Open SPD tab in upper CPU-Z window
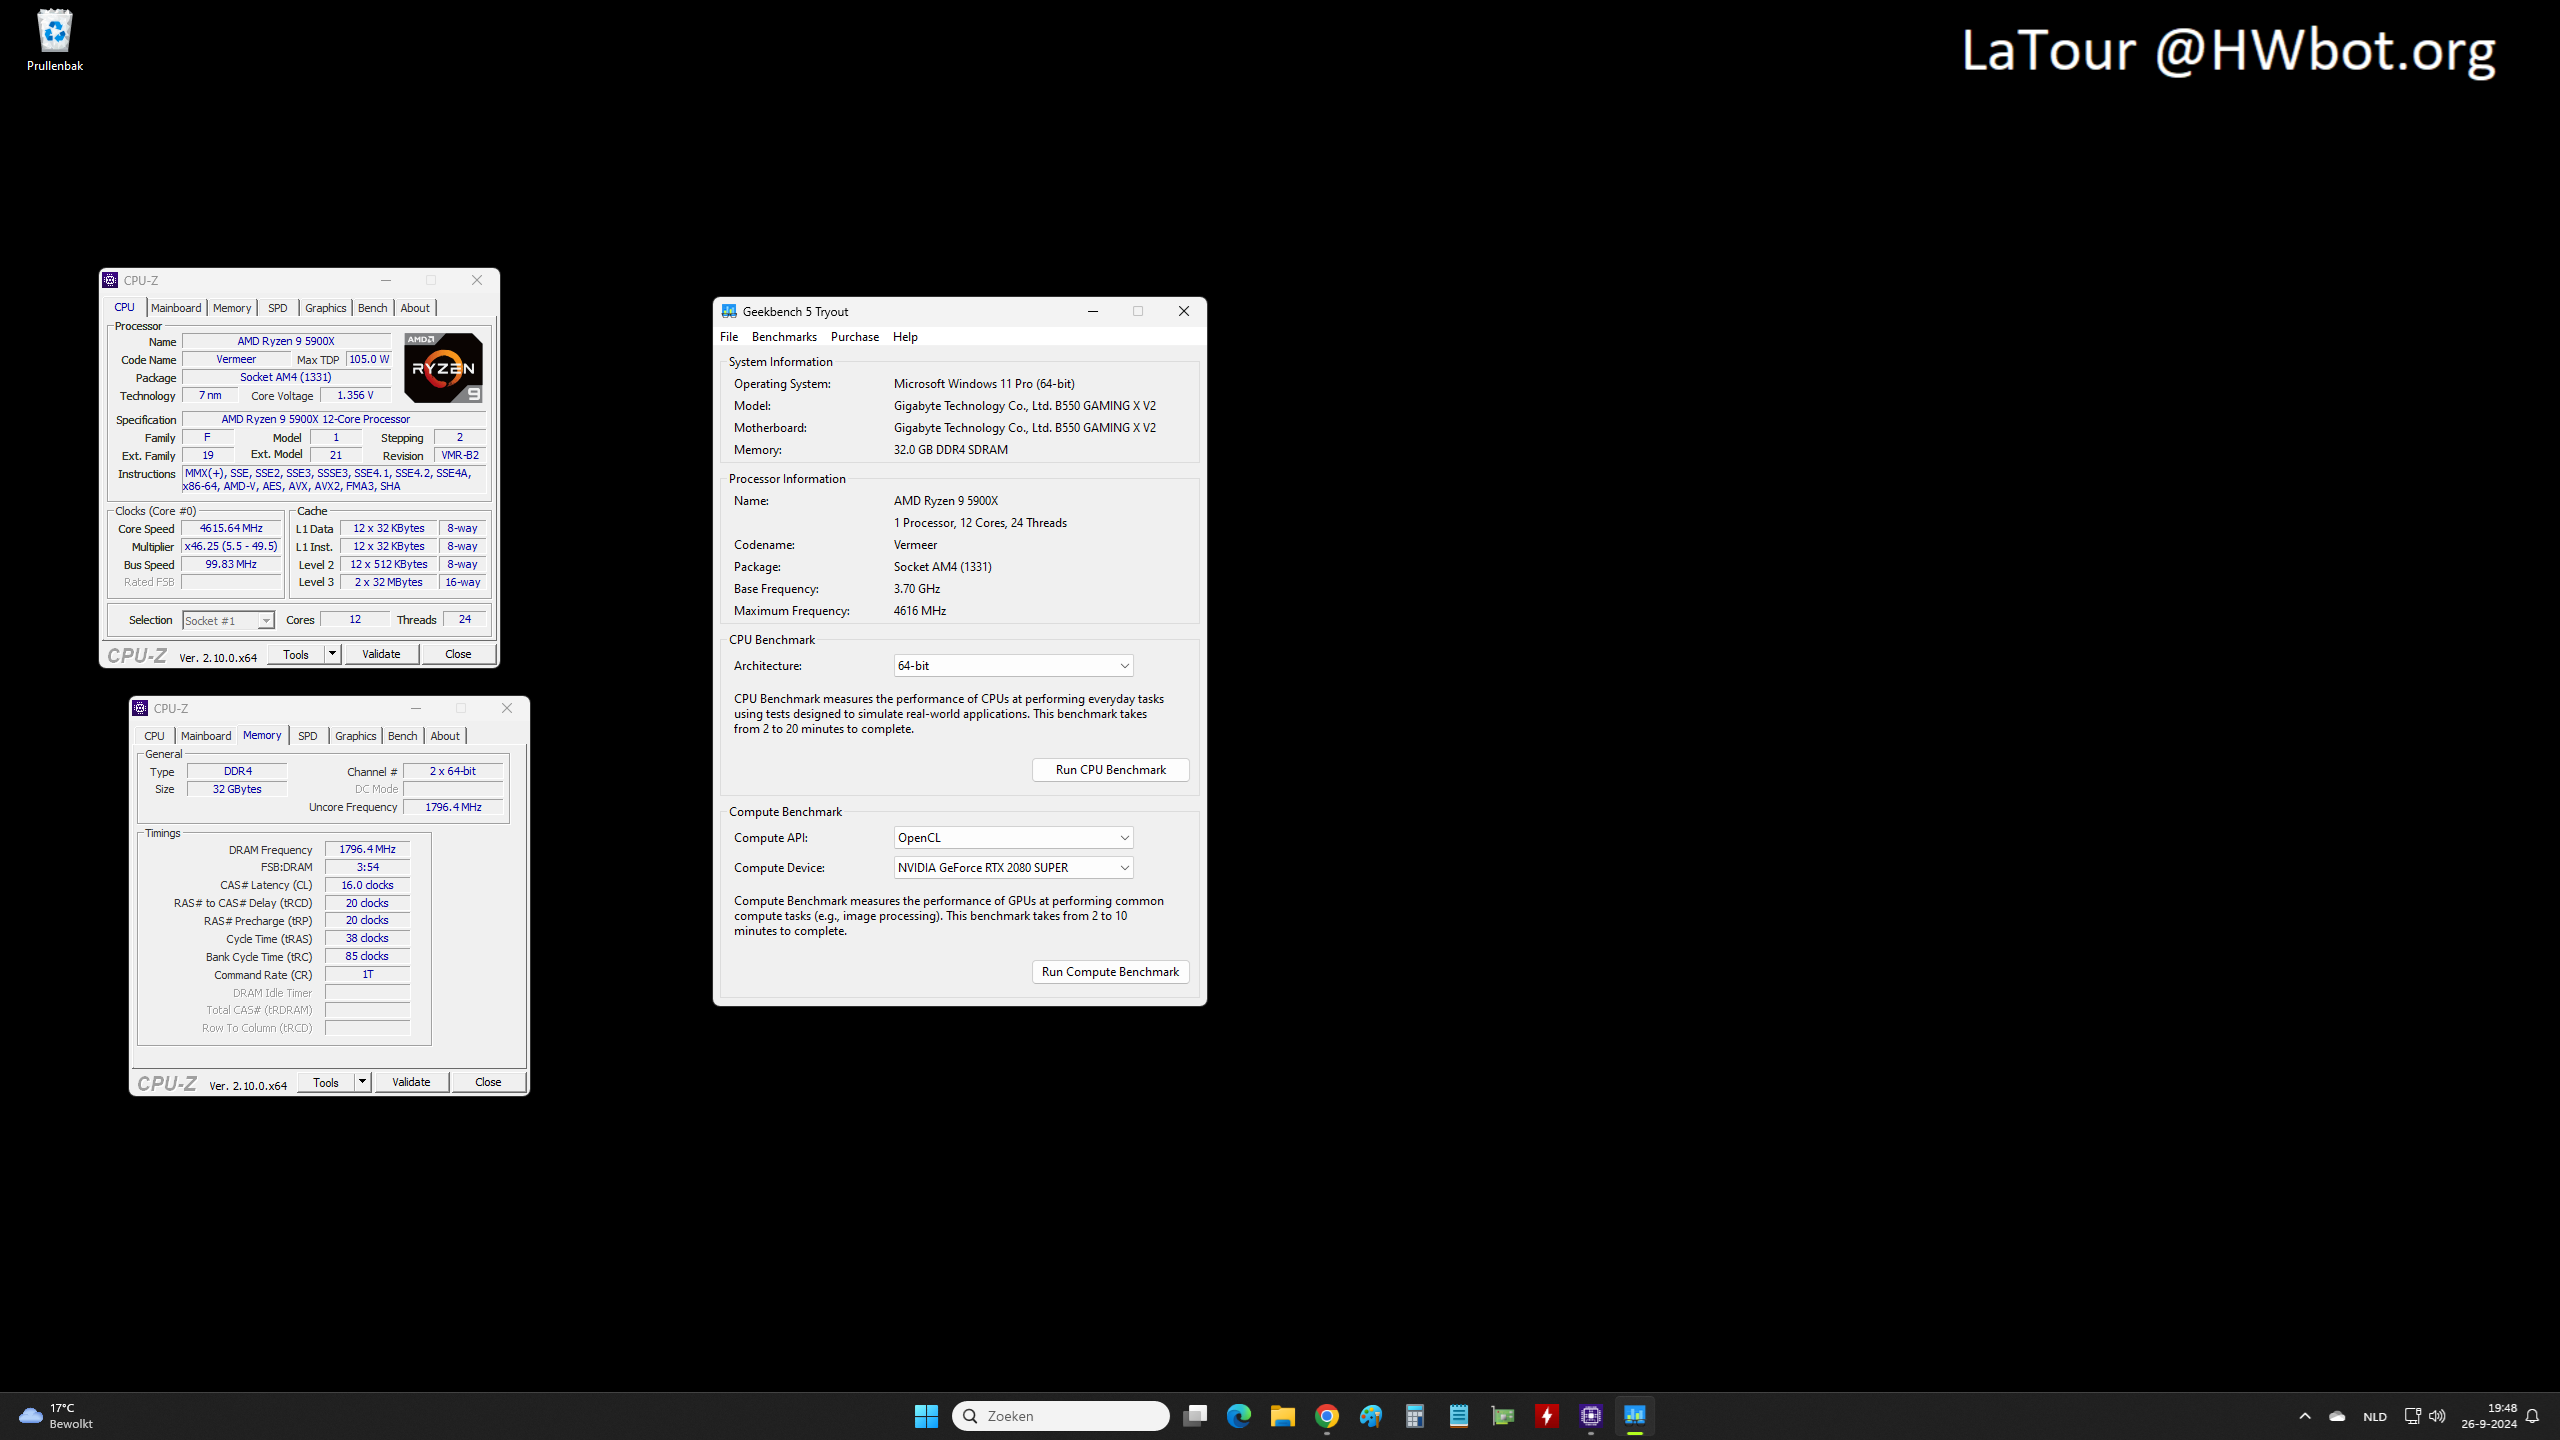The height and width of the screenshot is (1440, 2560). pos(278,308)
